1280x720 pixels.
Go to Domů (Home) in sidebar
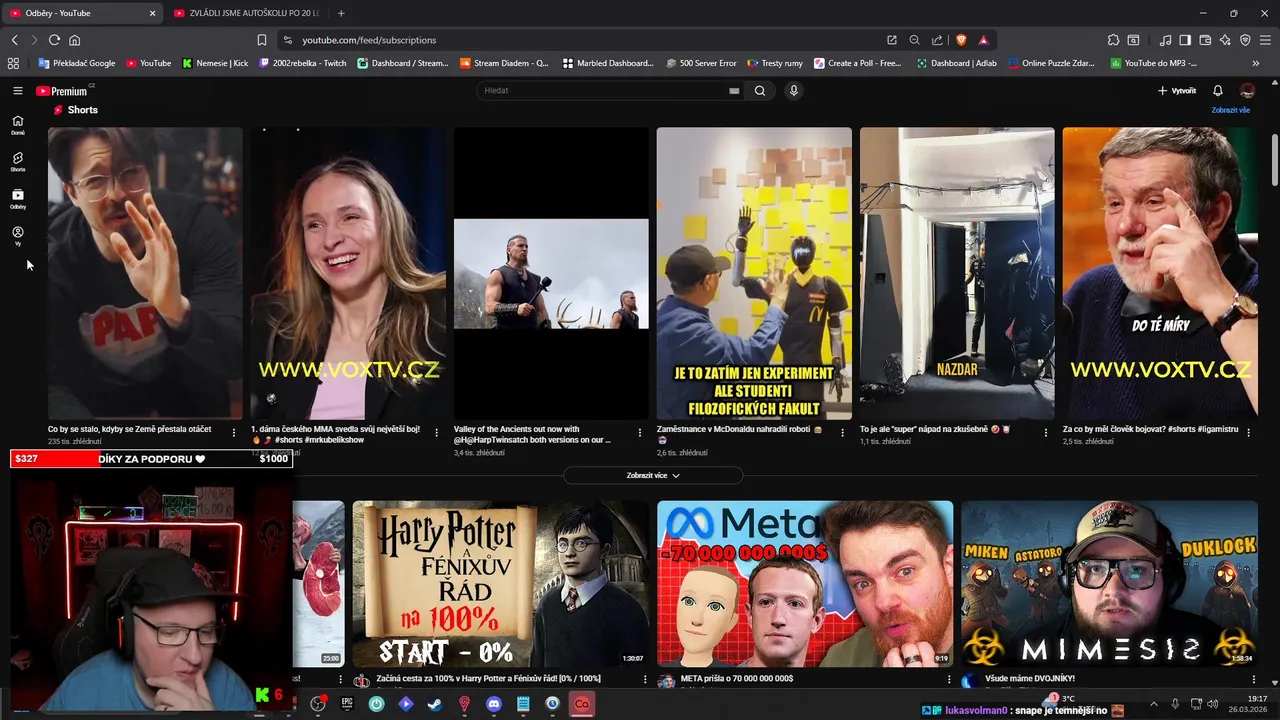click(17, 125)
